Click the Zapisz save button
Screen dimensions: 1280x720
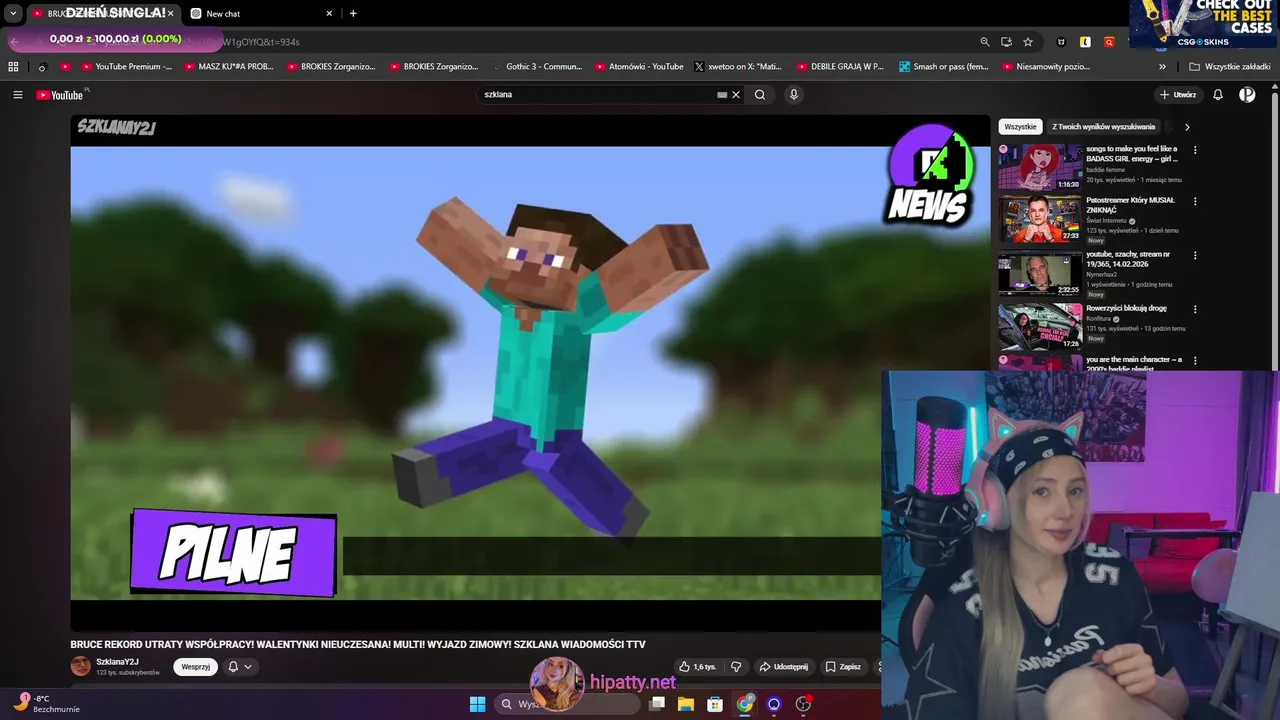tap(843, 667)
